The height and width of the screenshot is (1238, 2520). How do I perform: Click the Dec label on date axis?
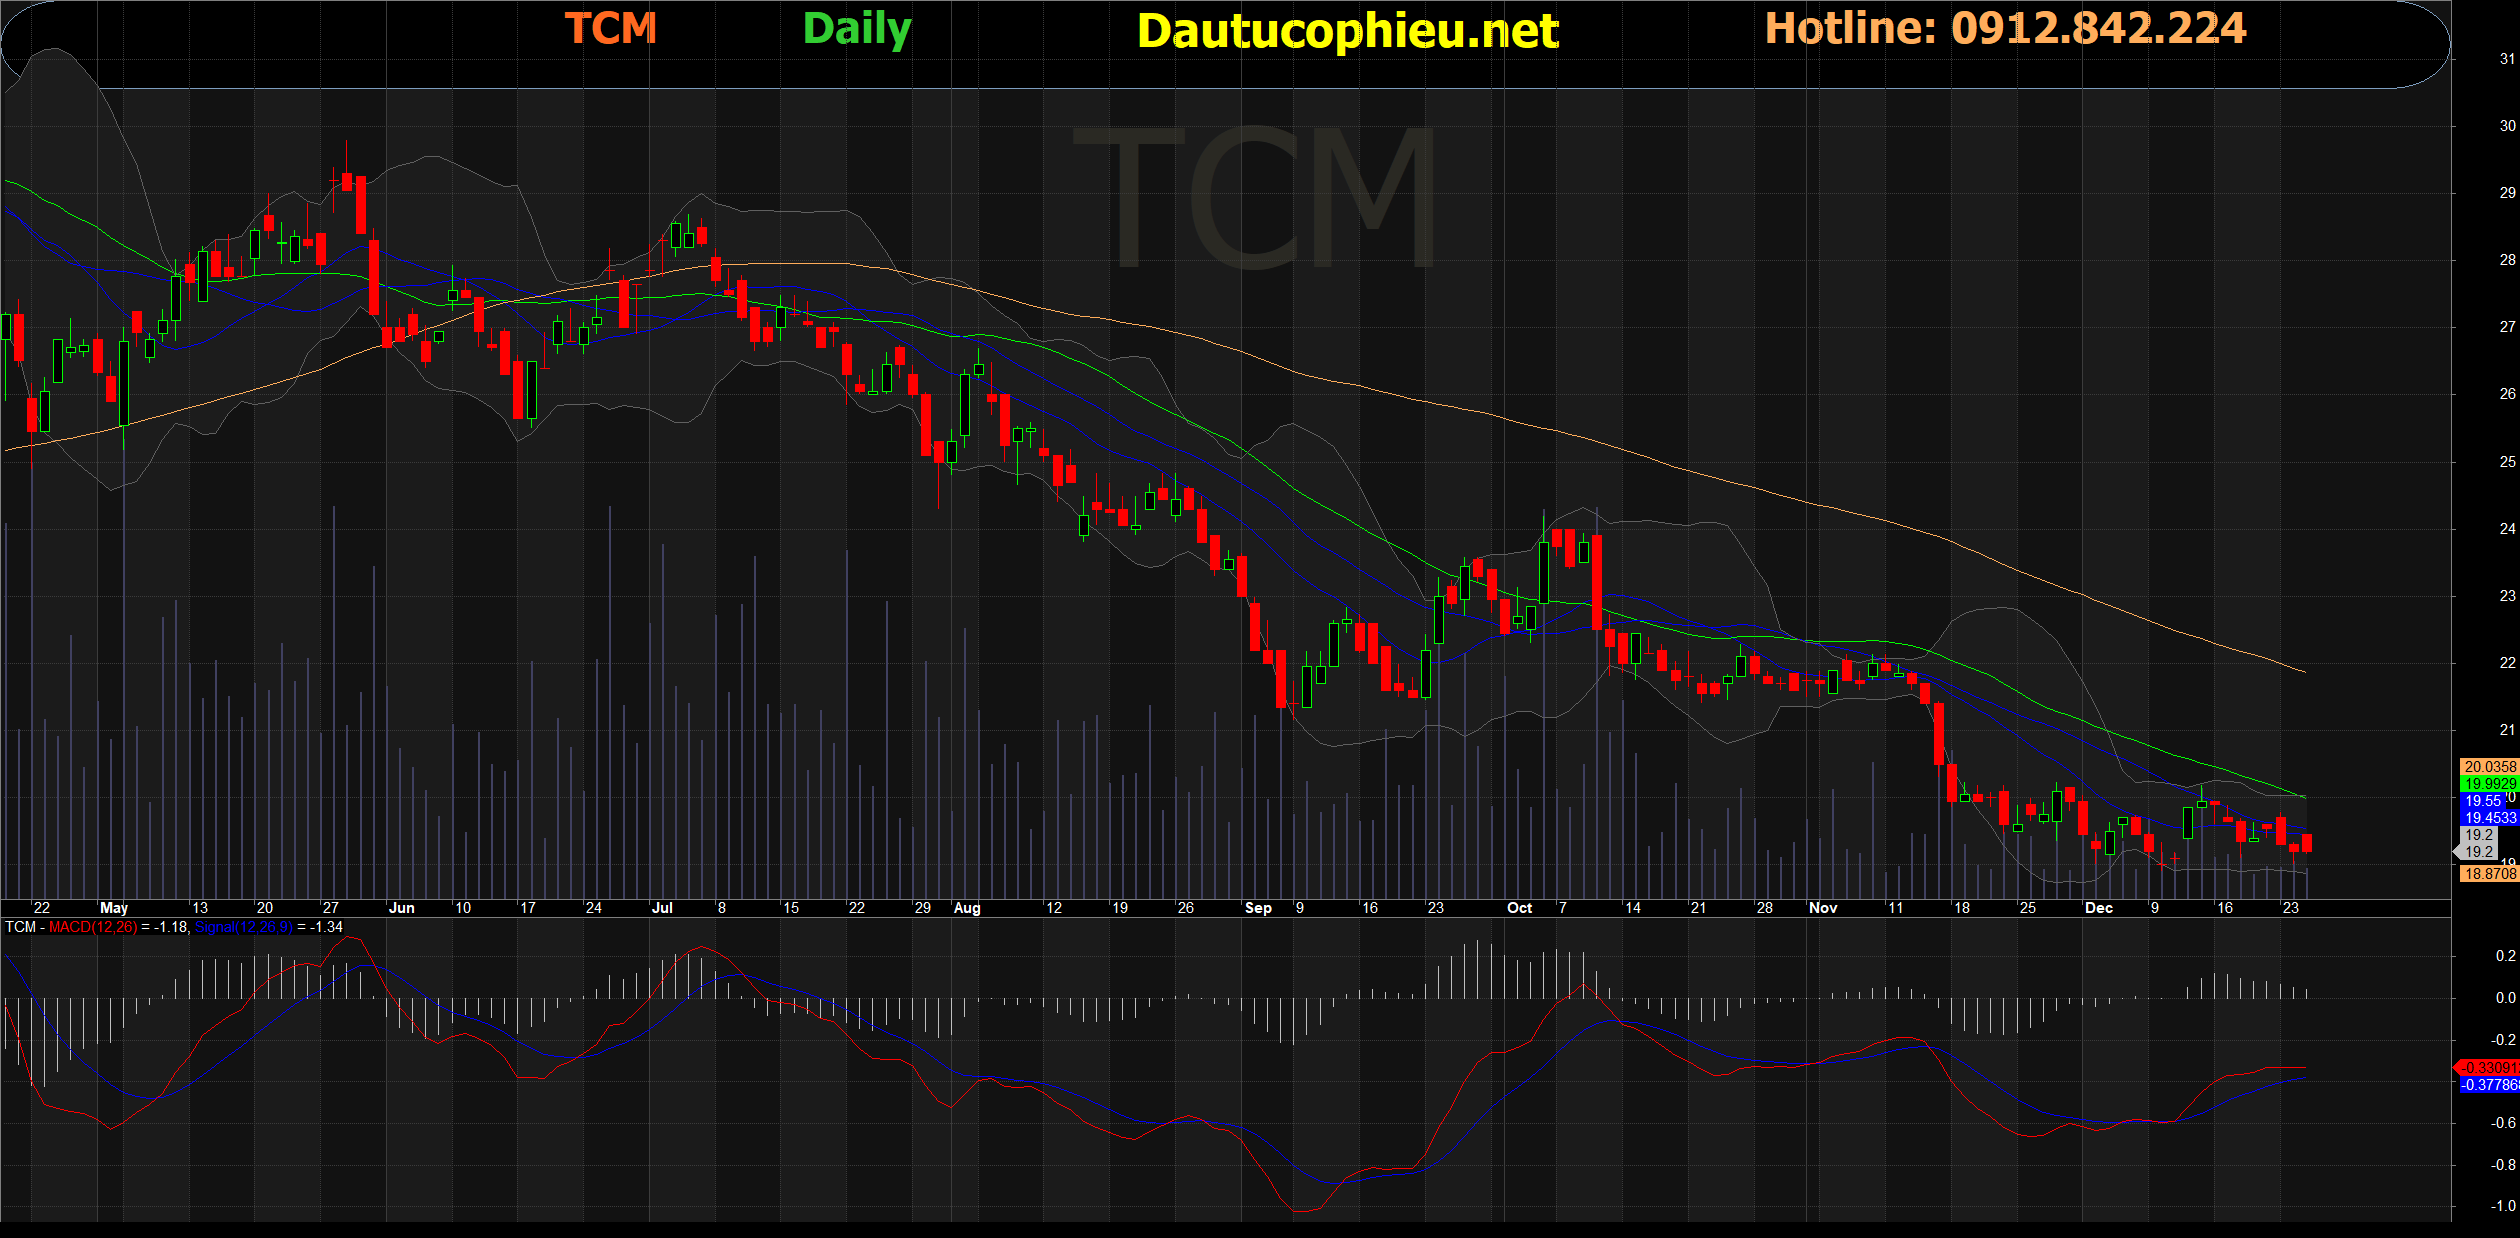point(2098,908)
